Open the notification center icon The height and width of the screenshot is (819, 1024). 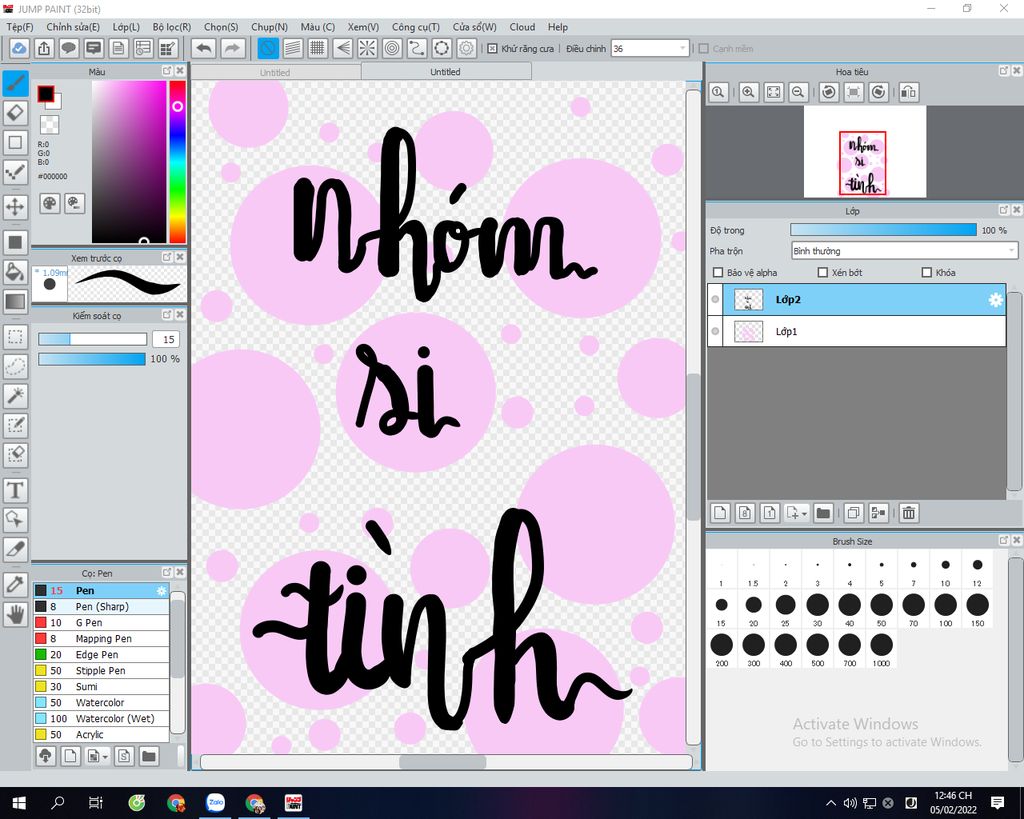tap(997, 803)
